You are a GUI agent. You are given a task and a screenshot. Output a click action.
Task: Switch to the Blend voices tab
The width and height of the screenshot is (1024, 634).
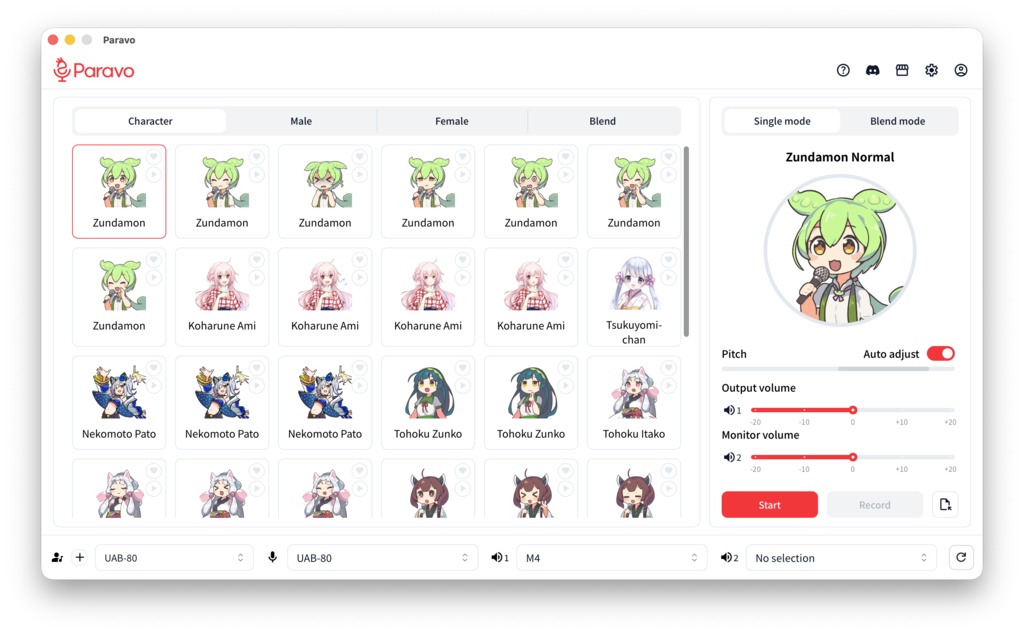pyautogui.click(x=603, y=121)
